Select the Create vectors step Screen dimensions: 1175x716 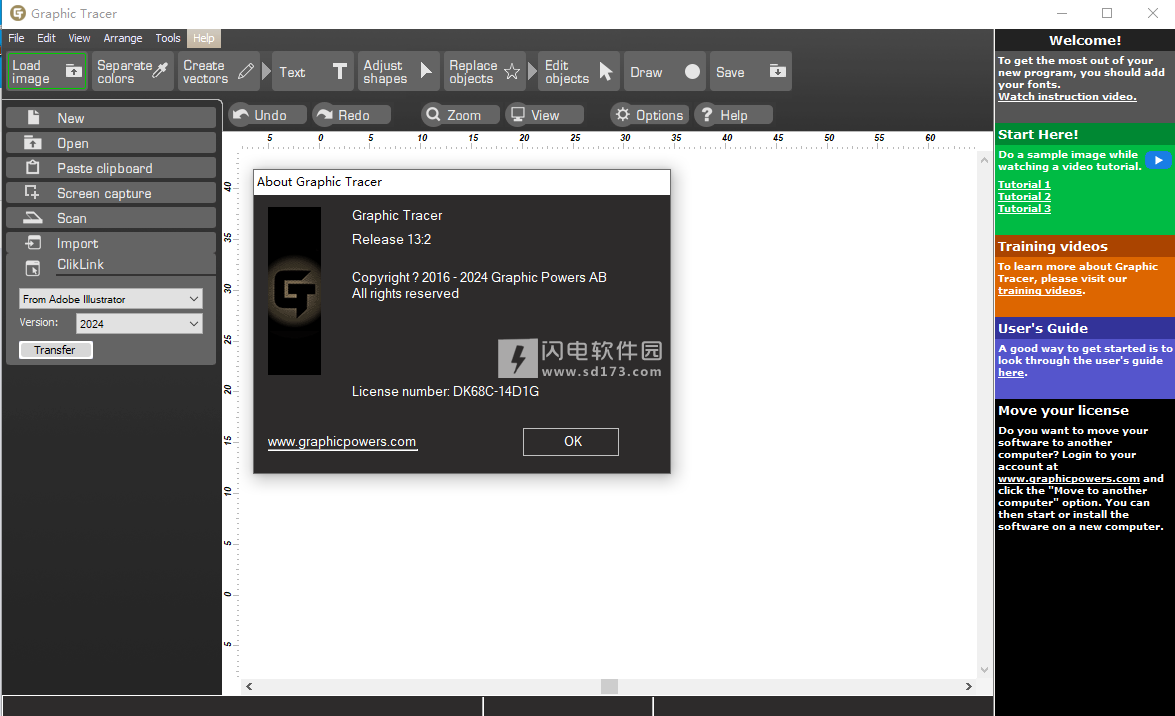point(219,71)
